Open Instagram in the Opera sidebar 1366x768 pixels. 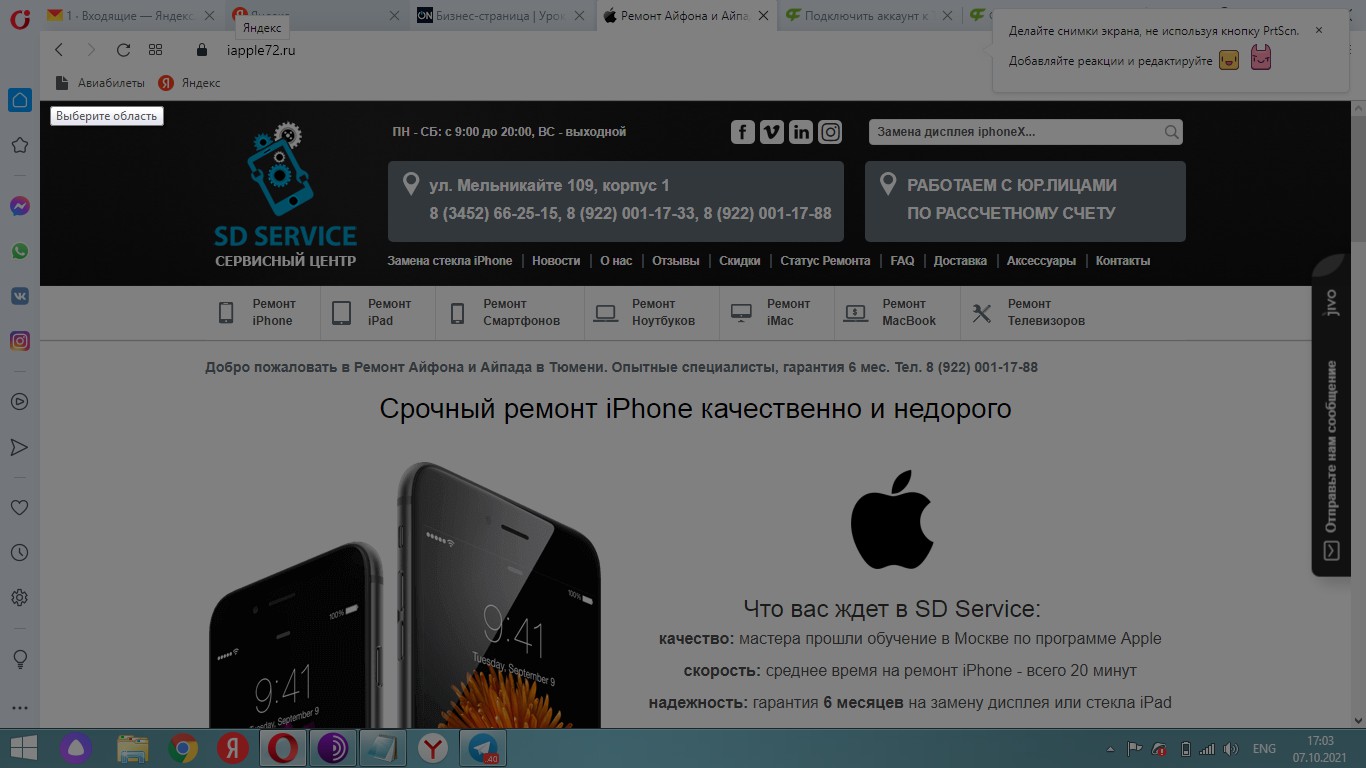pos(19,341)
